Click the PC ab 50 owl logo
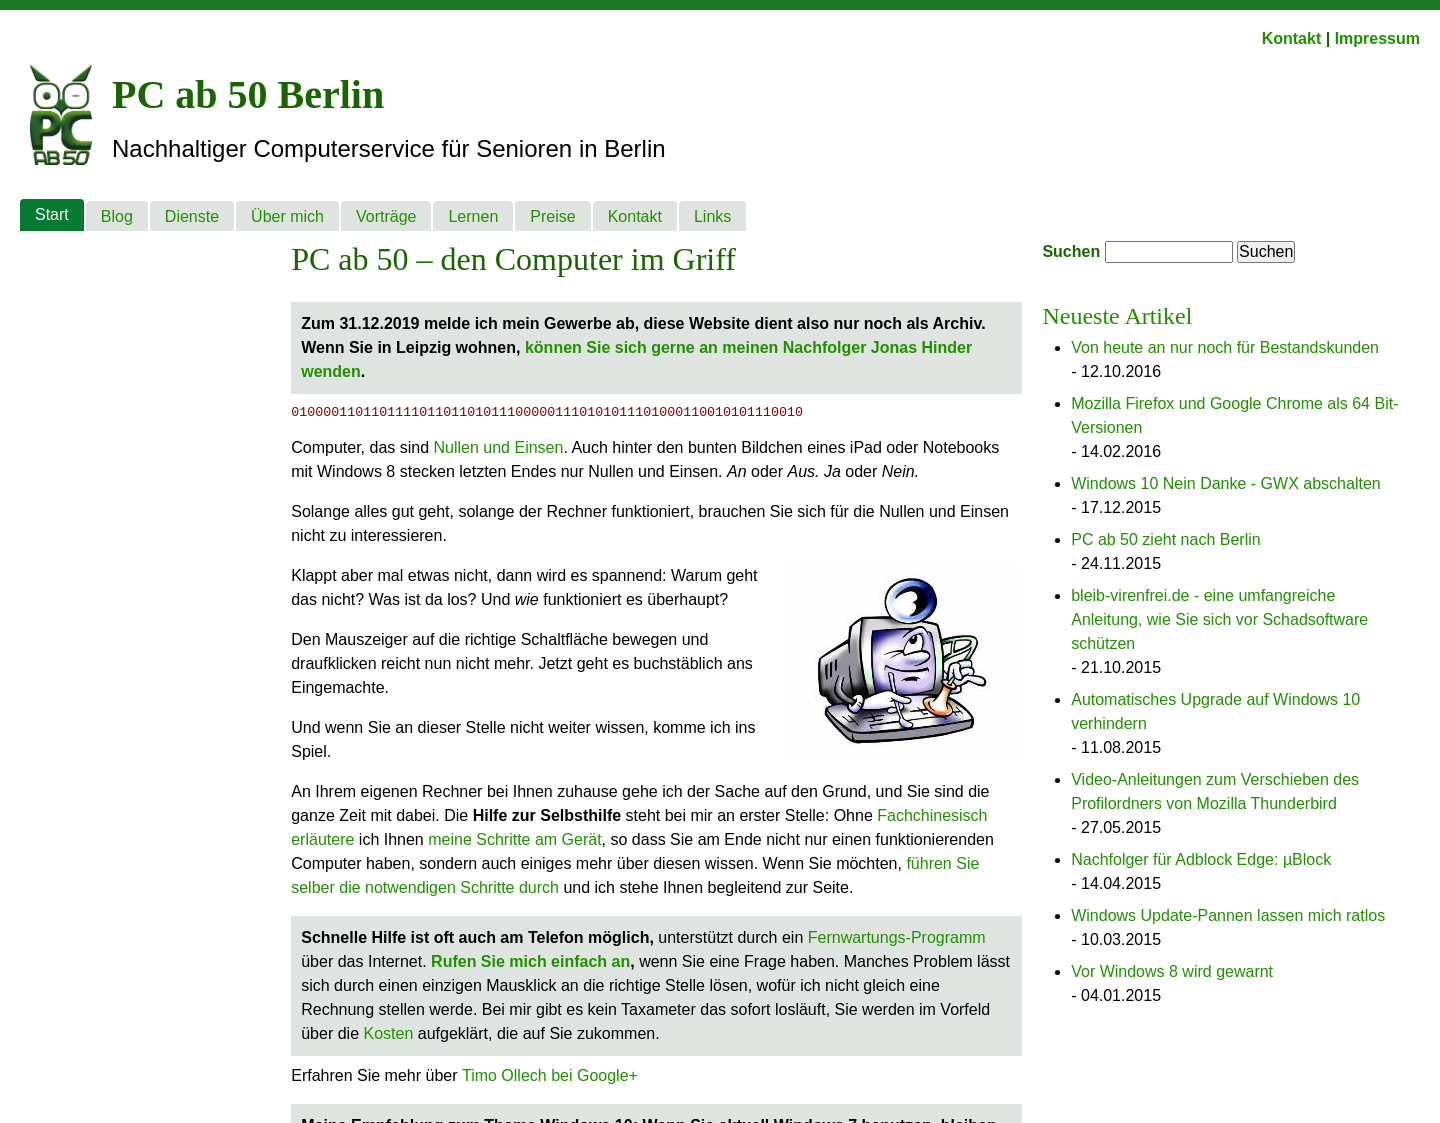Screen dimensions: 1440x1123 pyautogui.click(x=61, y=115)
